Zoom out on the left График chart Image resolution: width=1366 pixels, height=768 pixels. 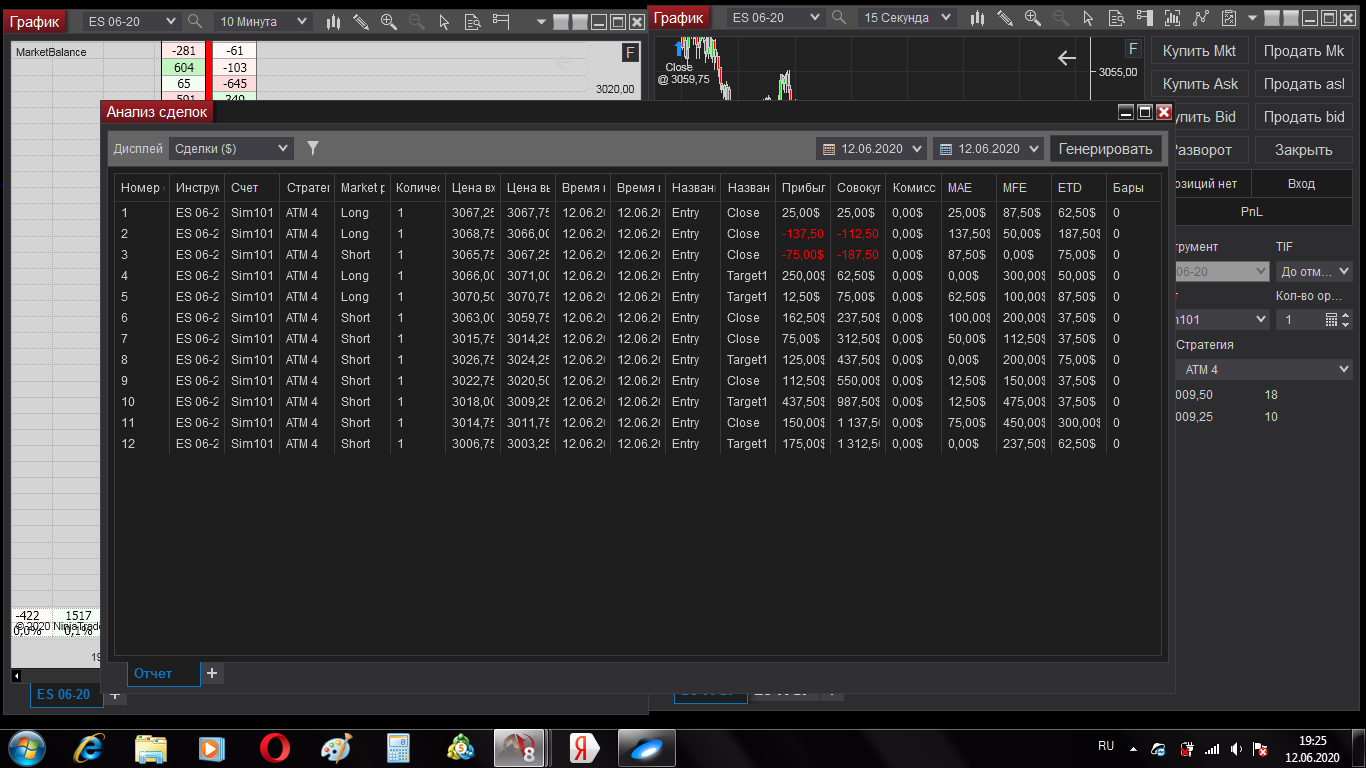[x=416, y=21]
